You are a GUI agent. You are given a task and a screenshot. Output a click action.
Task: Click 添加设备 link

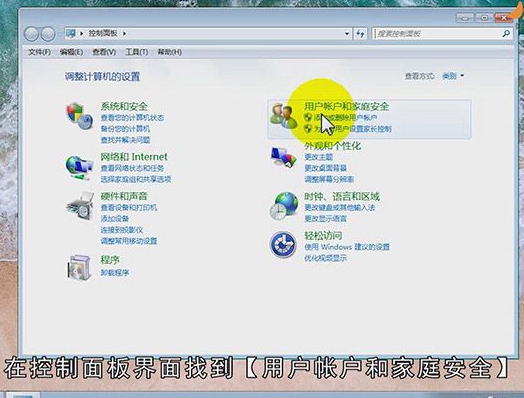[115, 219]
